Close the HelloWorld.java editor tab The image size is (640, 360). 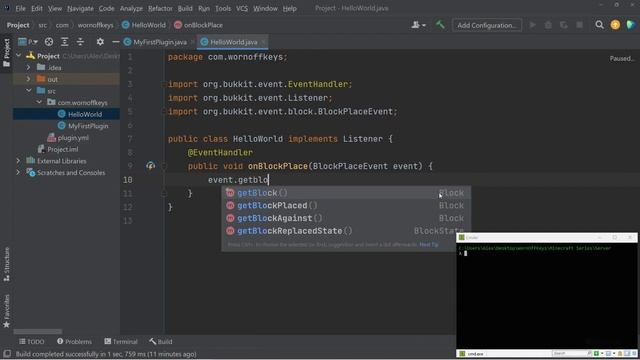(263, 42)
